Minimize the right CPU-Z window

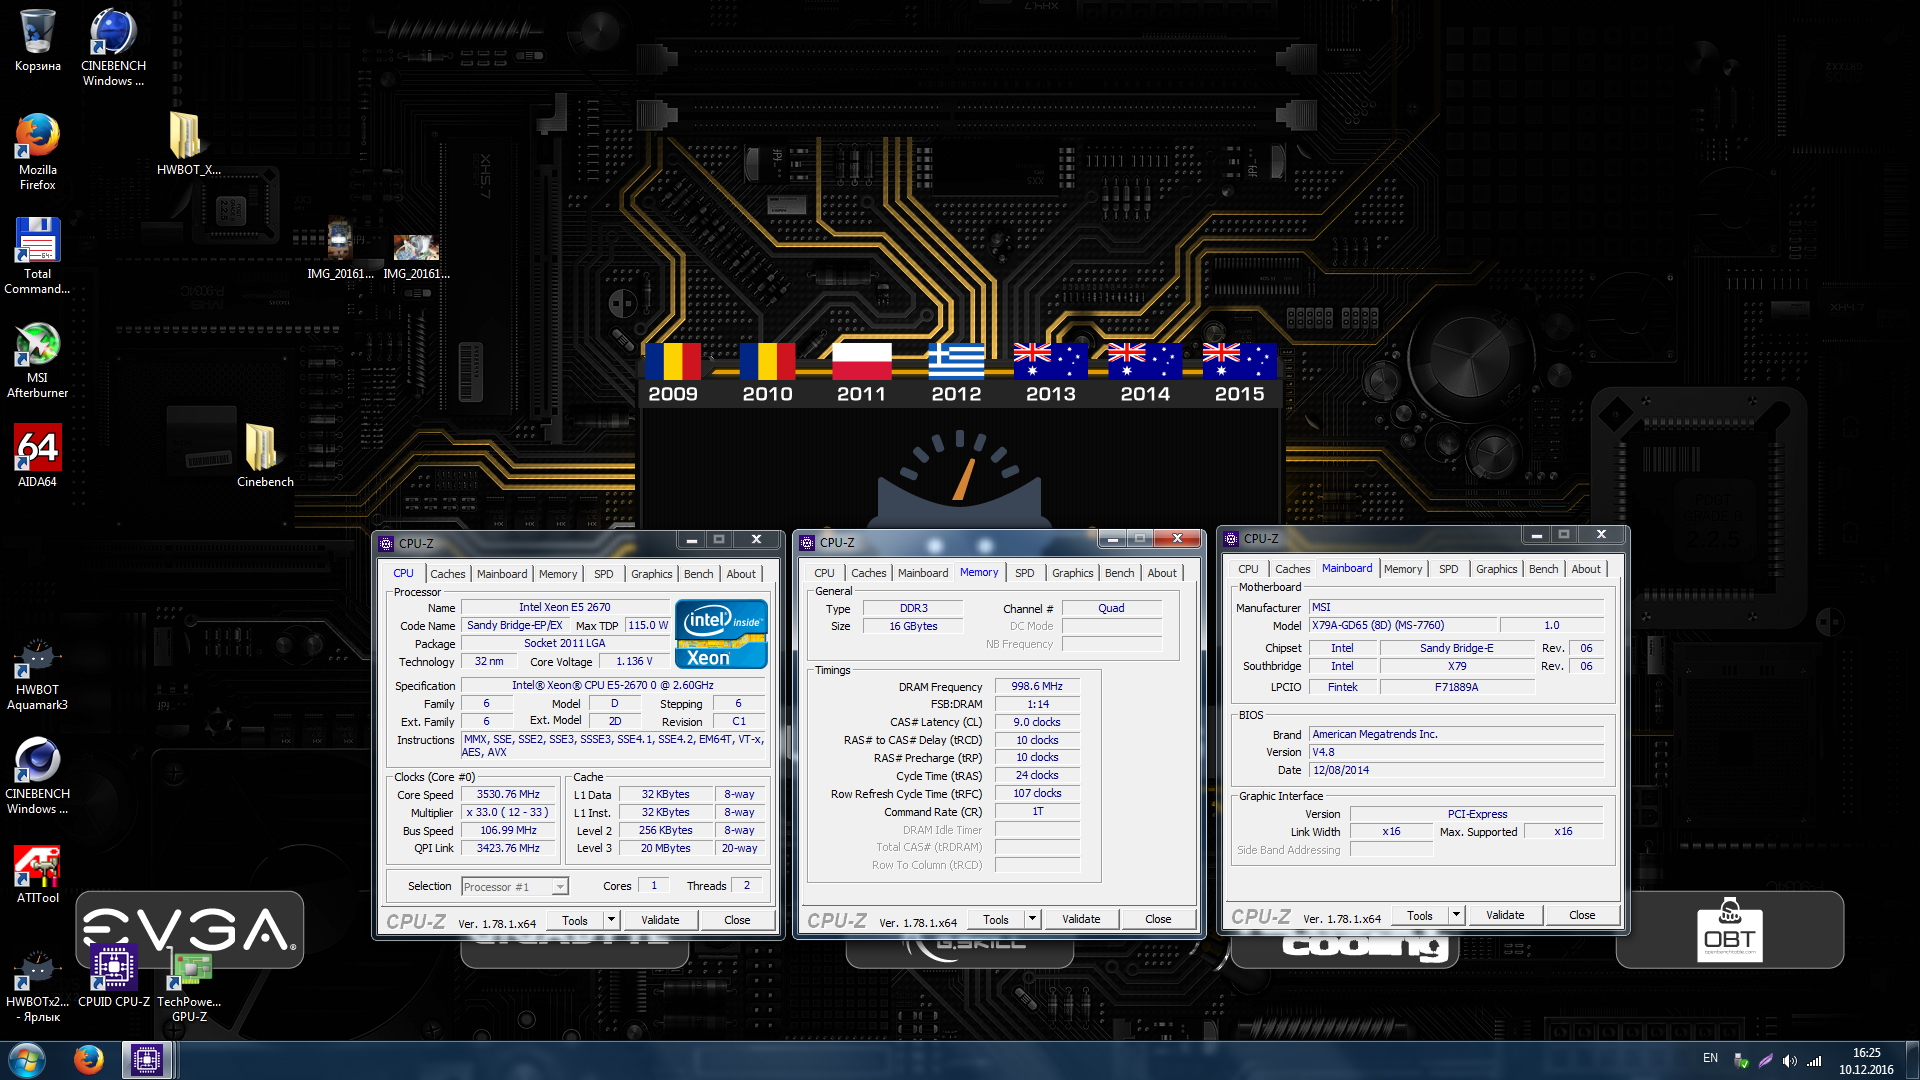pos(1536,535)
